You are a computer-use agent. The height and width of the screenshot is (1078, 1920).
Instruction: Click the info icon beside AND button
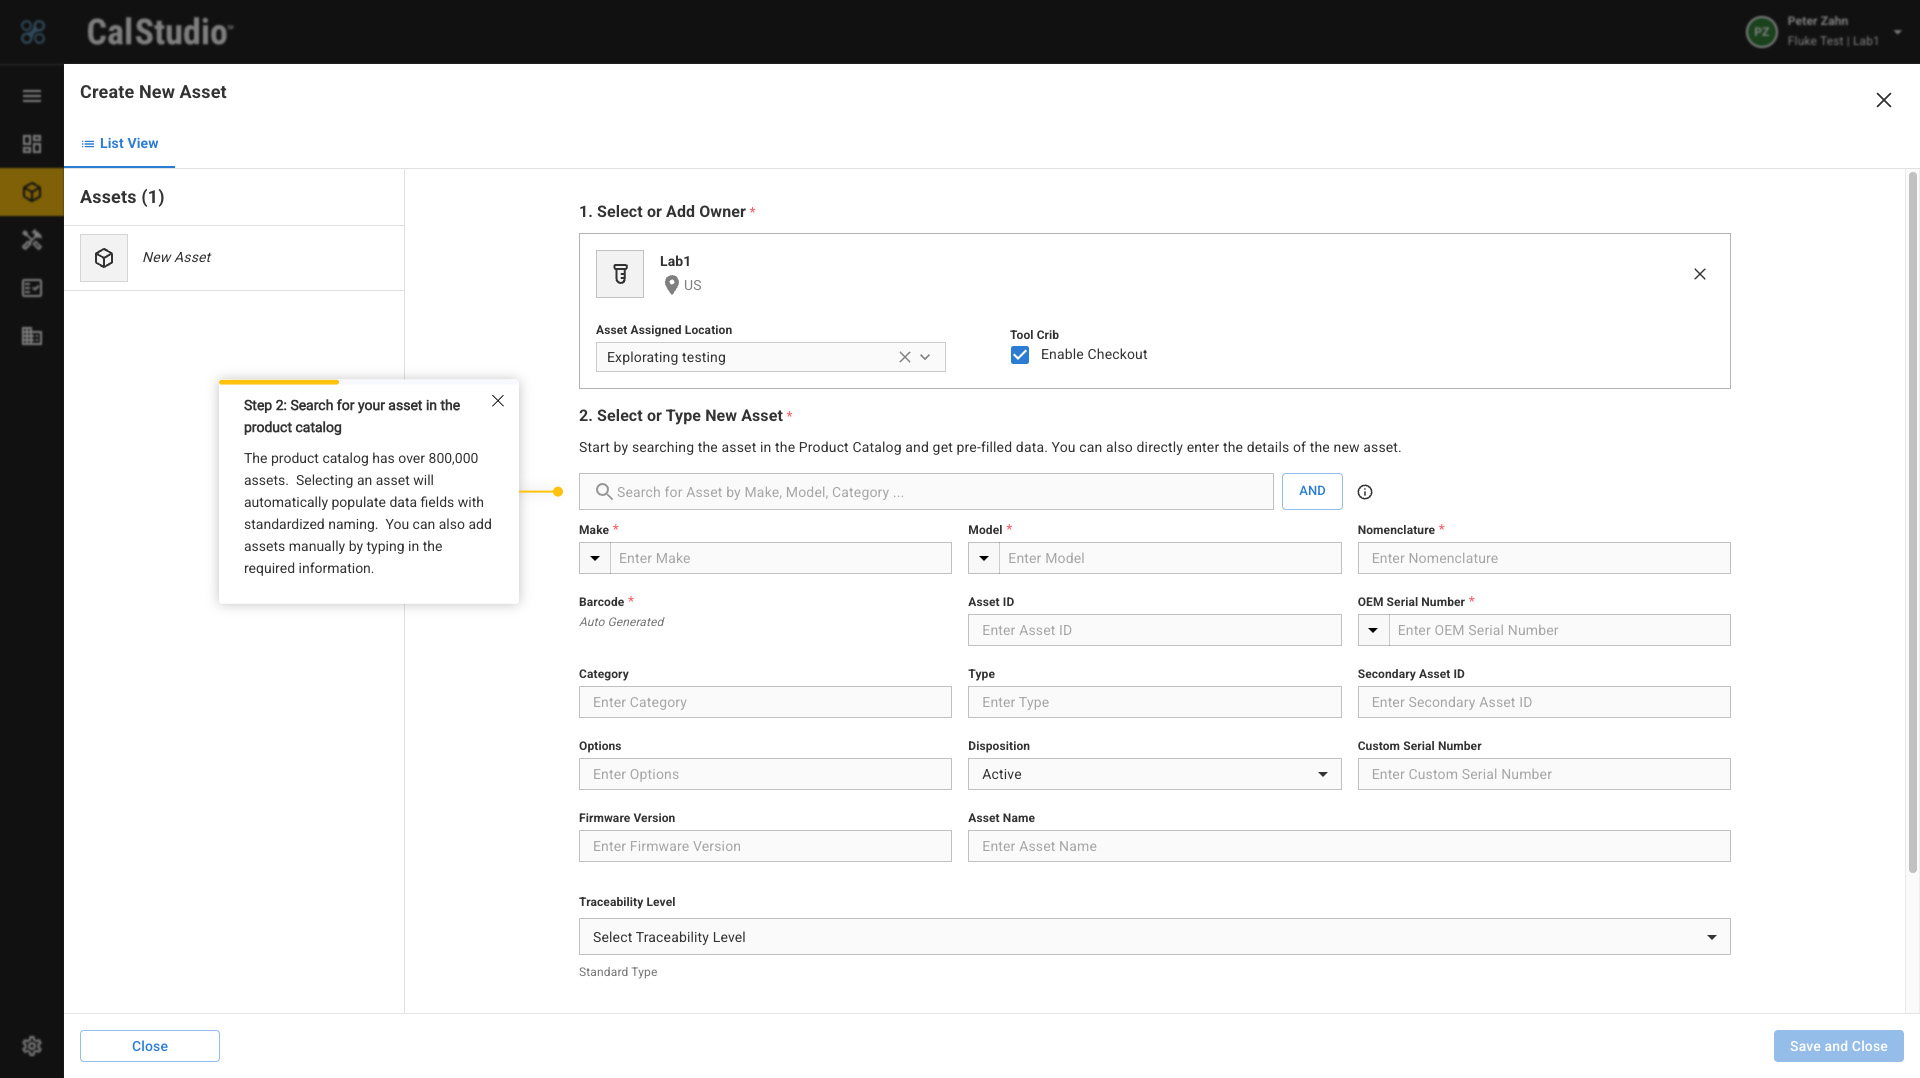[x=1365, y=492]
